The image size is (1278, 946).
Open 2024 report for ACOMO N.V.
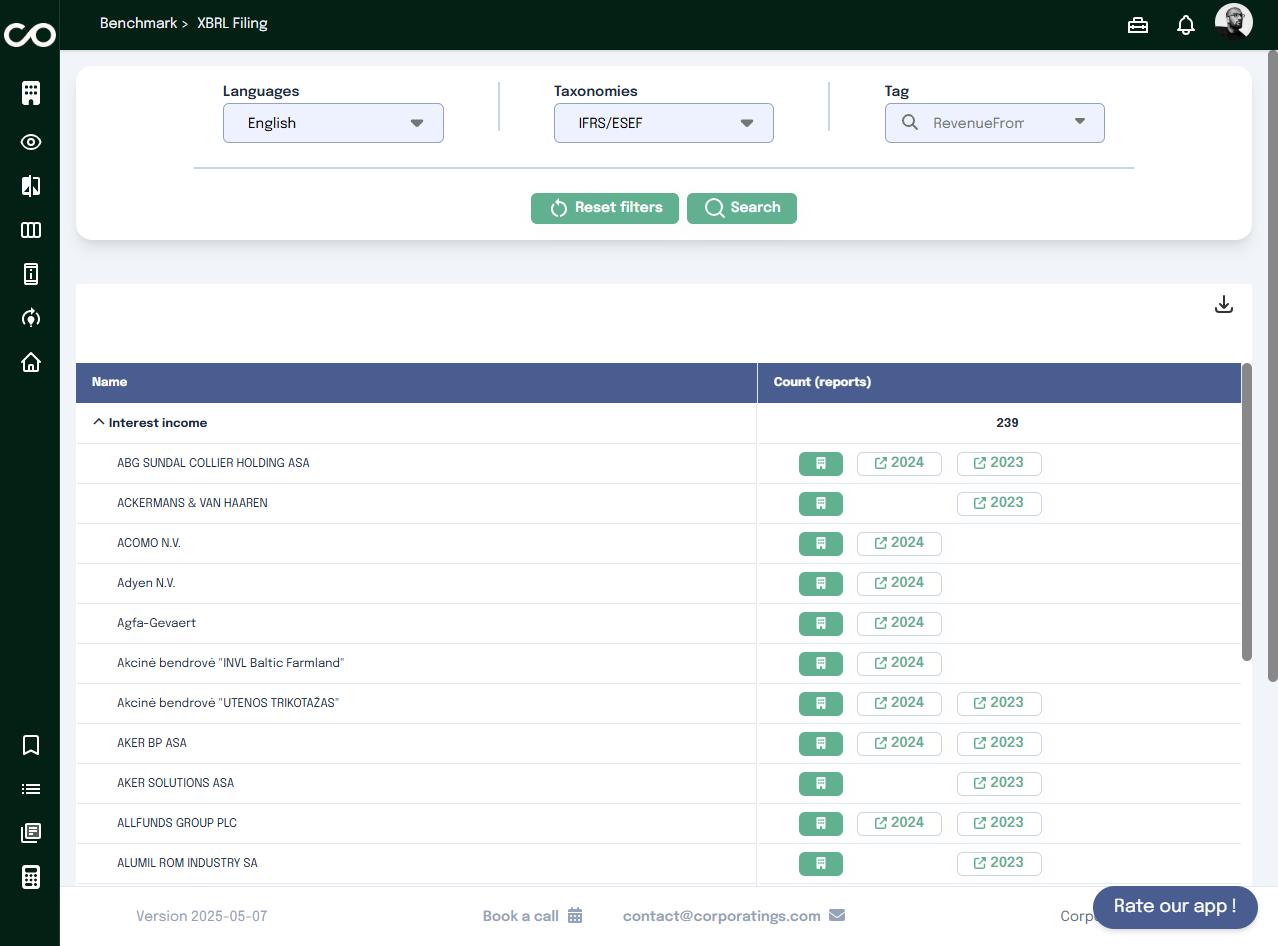[899, 543]
